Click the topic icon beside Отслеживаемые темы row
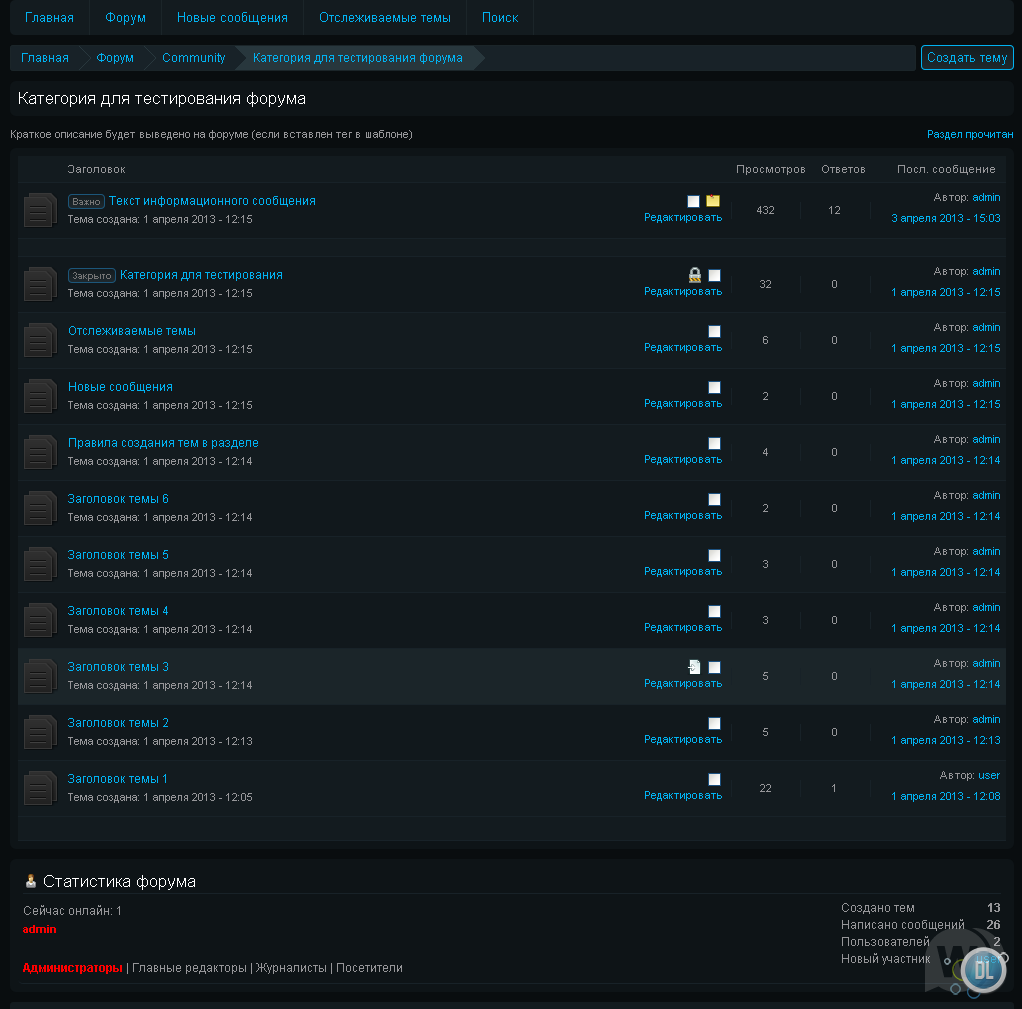The width and height of the screenshot is (1022, 1009). coord(39,340)
